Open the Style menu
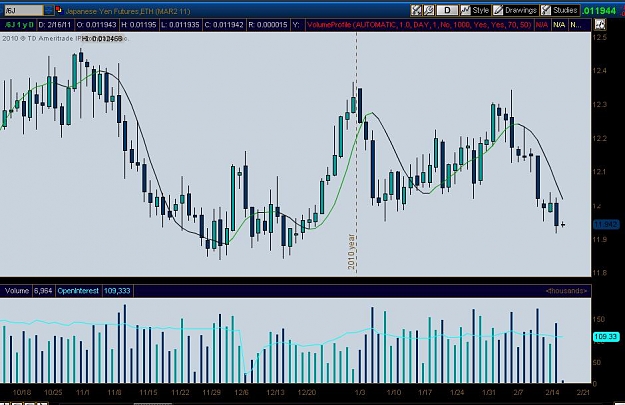This screenshot has width=625, height=405. 475,10
